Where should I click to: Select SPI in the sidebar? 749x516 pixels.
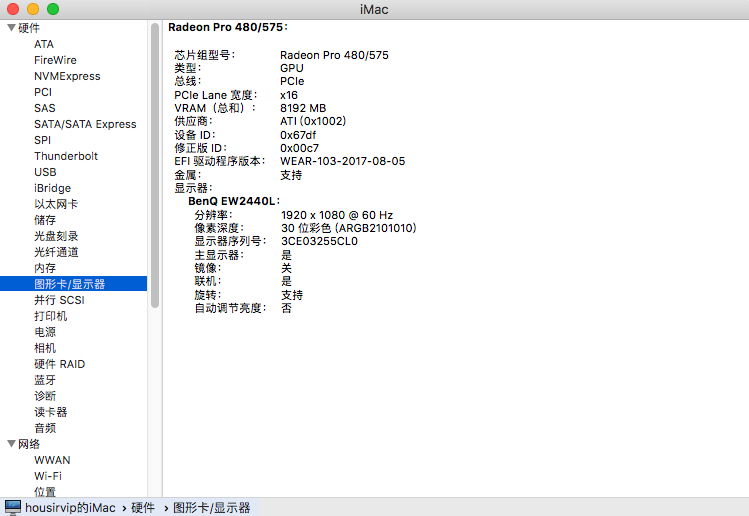click(43, 140)
